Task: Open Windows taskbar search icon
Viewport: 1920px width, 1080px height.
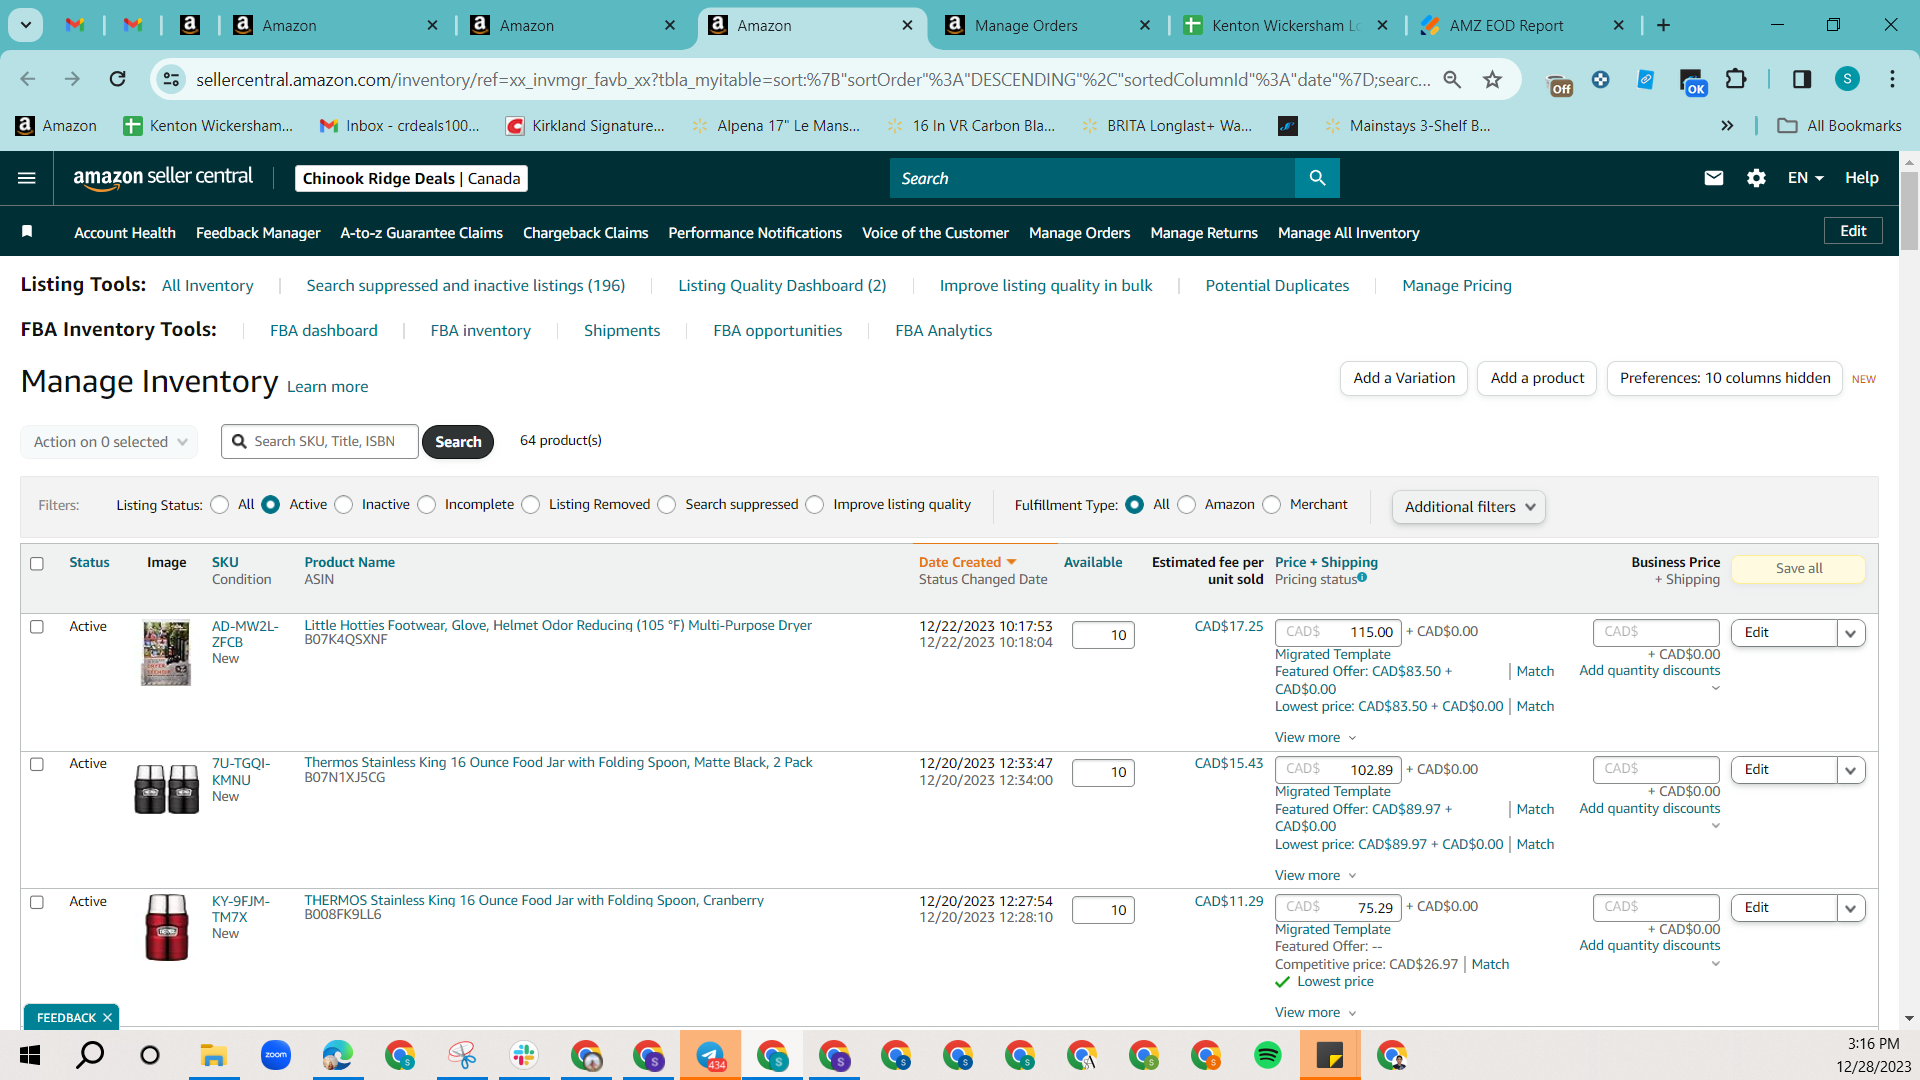Action: point(90,1055)
